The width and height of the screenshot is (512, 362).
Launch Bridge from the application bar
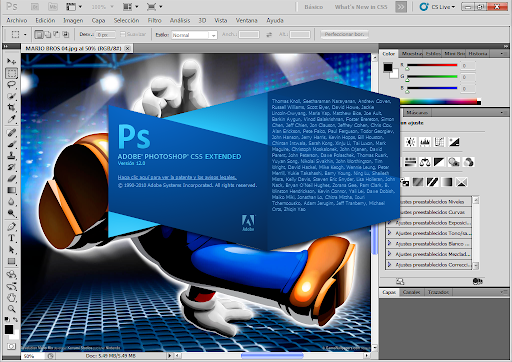[35, 7]
